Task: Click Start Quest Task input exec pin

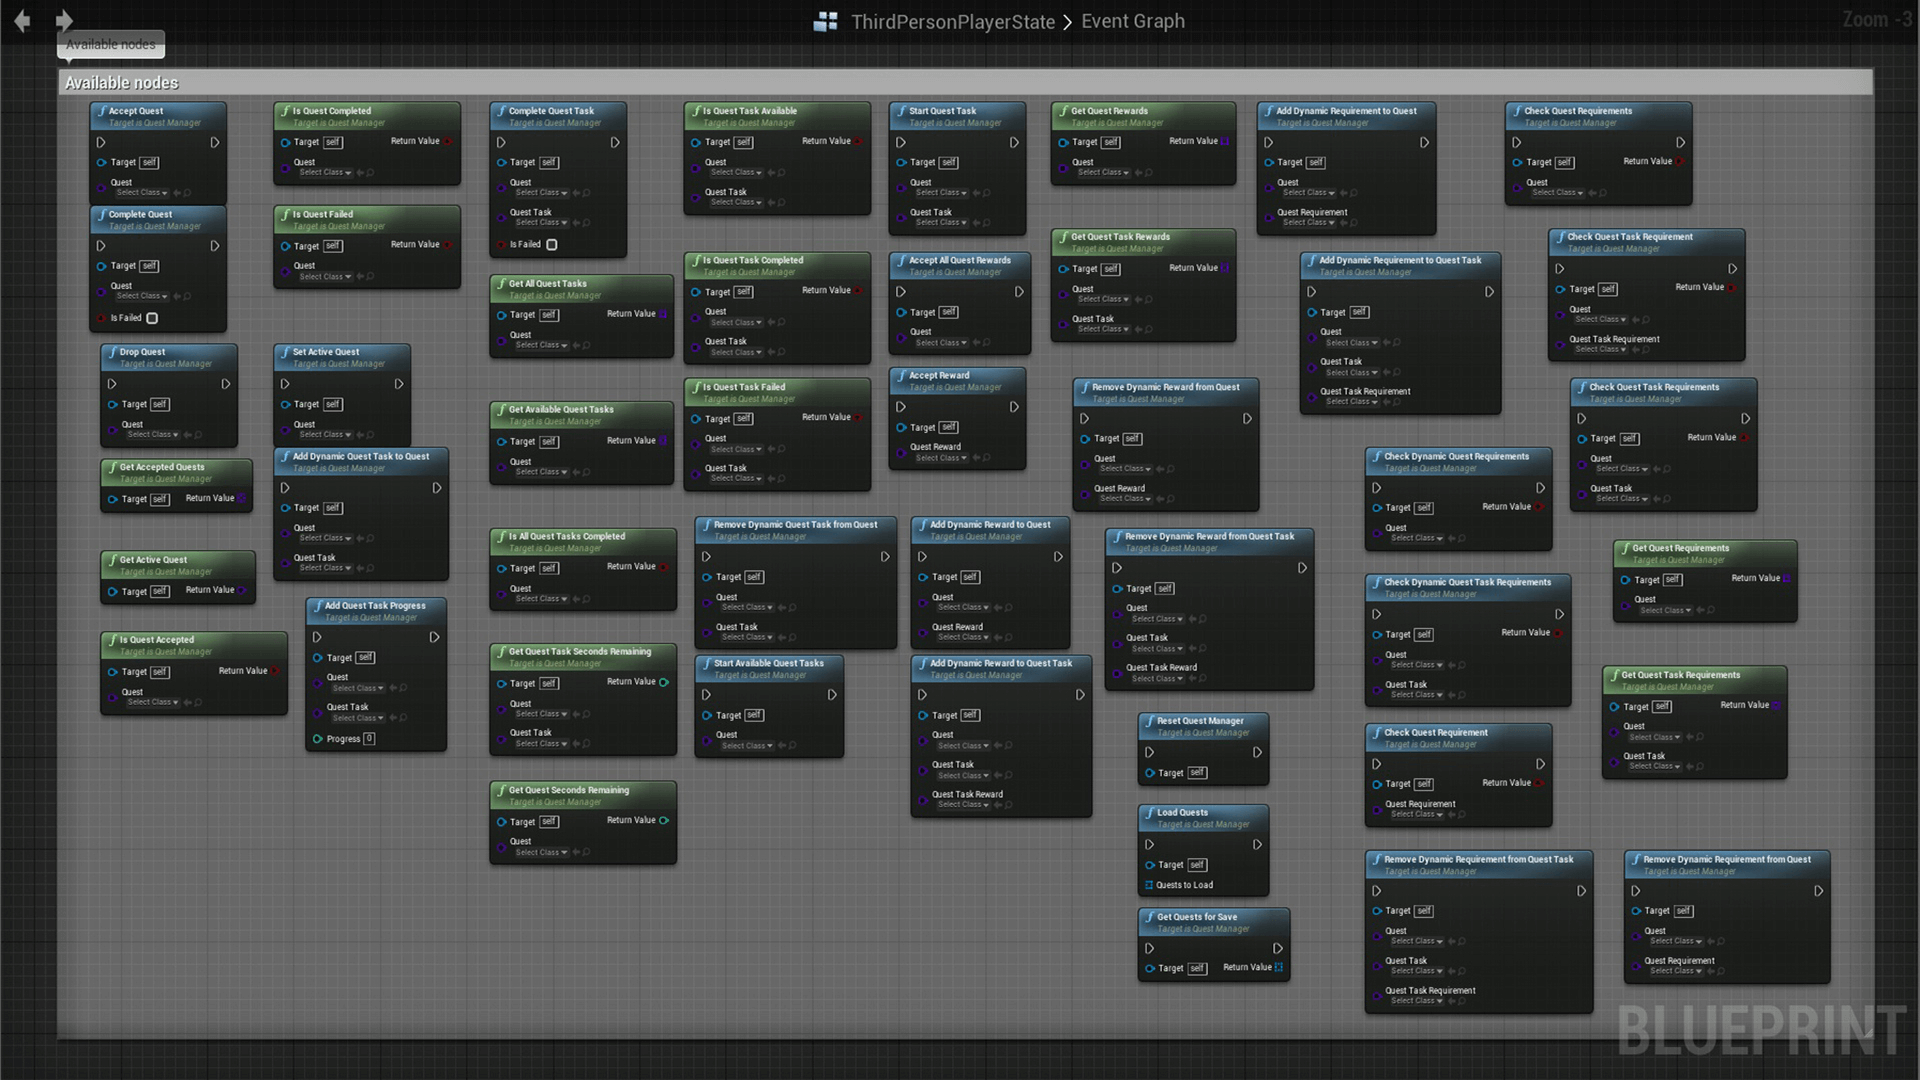Action: point(901,142)
